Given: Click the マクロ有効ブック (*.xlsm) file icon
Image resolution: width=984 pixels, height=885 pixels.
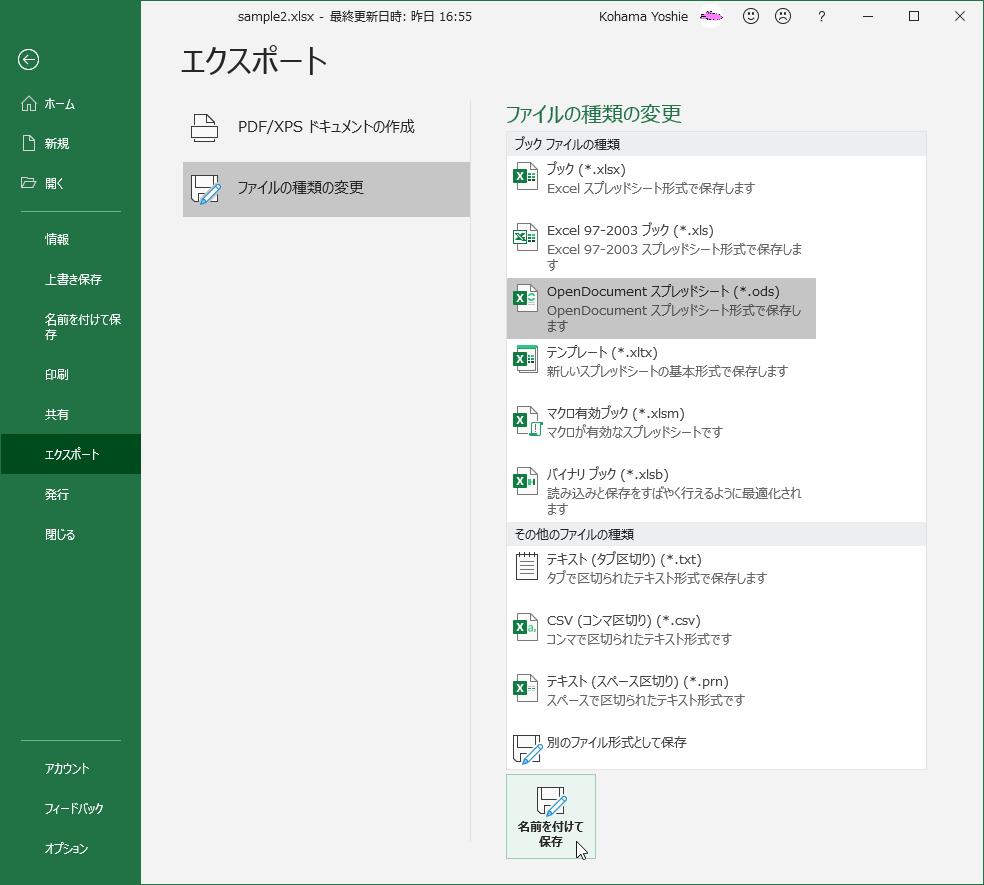Looking at the screenshot, I should pyautogui.click(x=527, y=421).
